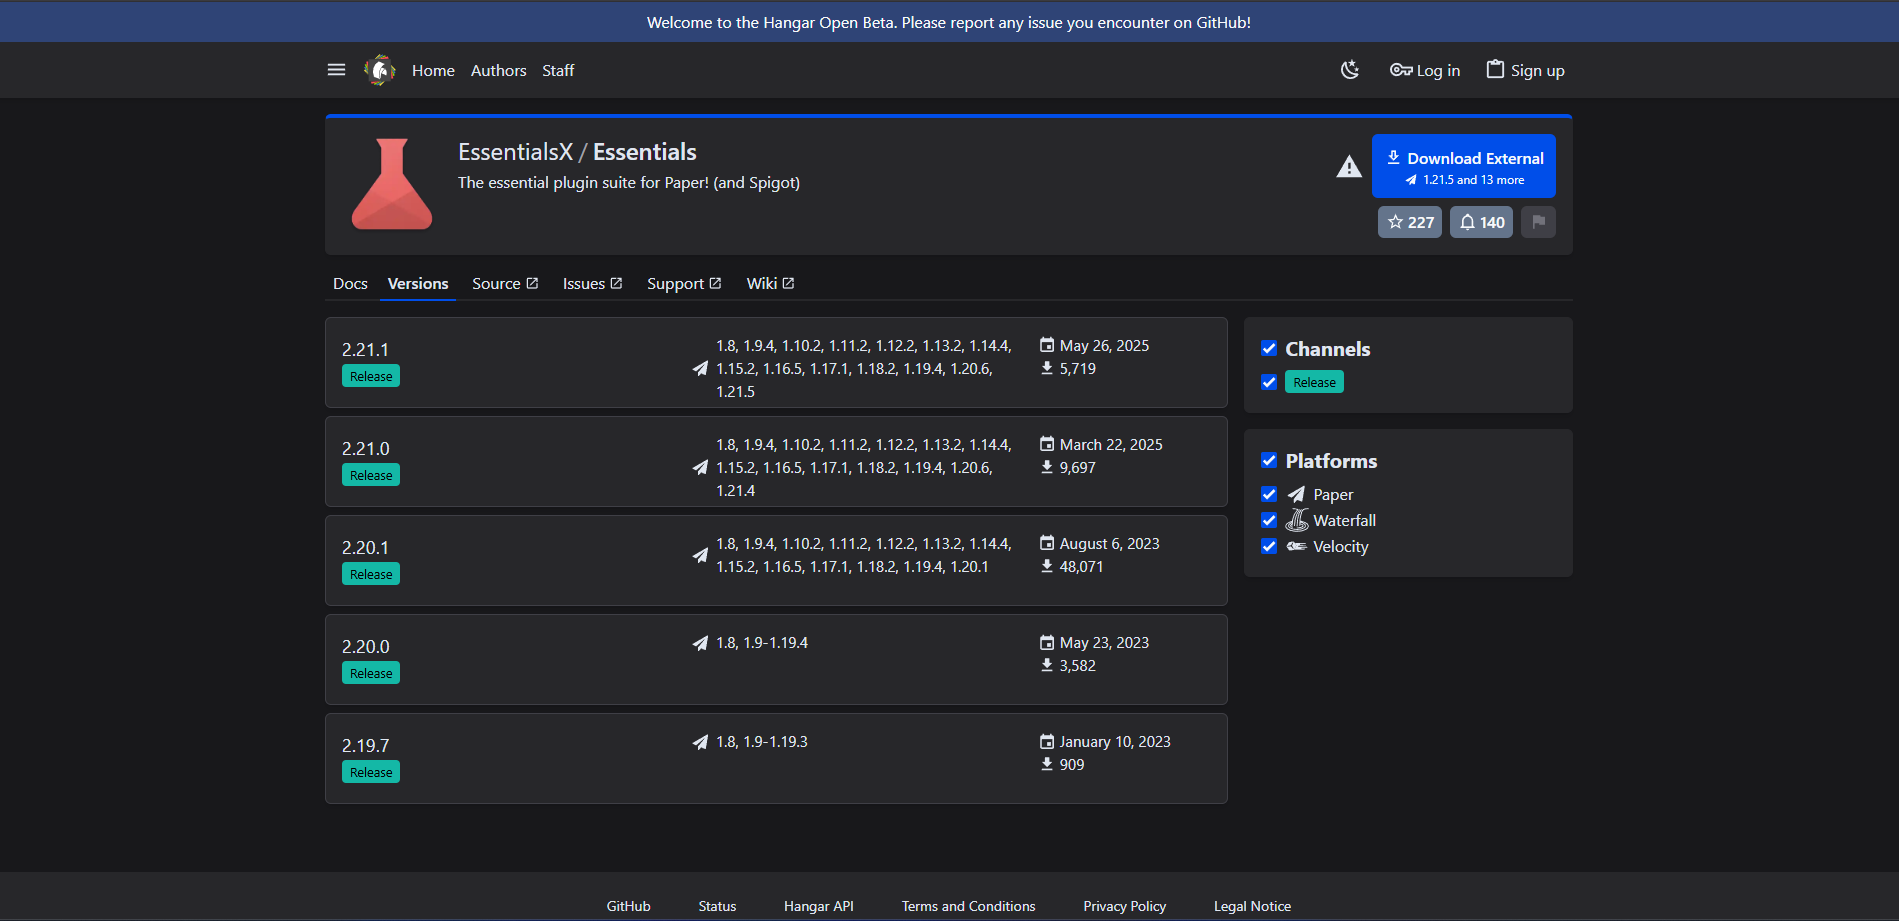
Task: Open the Staff page
Action: tap(558, 70)
